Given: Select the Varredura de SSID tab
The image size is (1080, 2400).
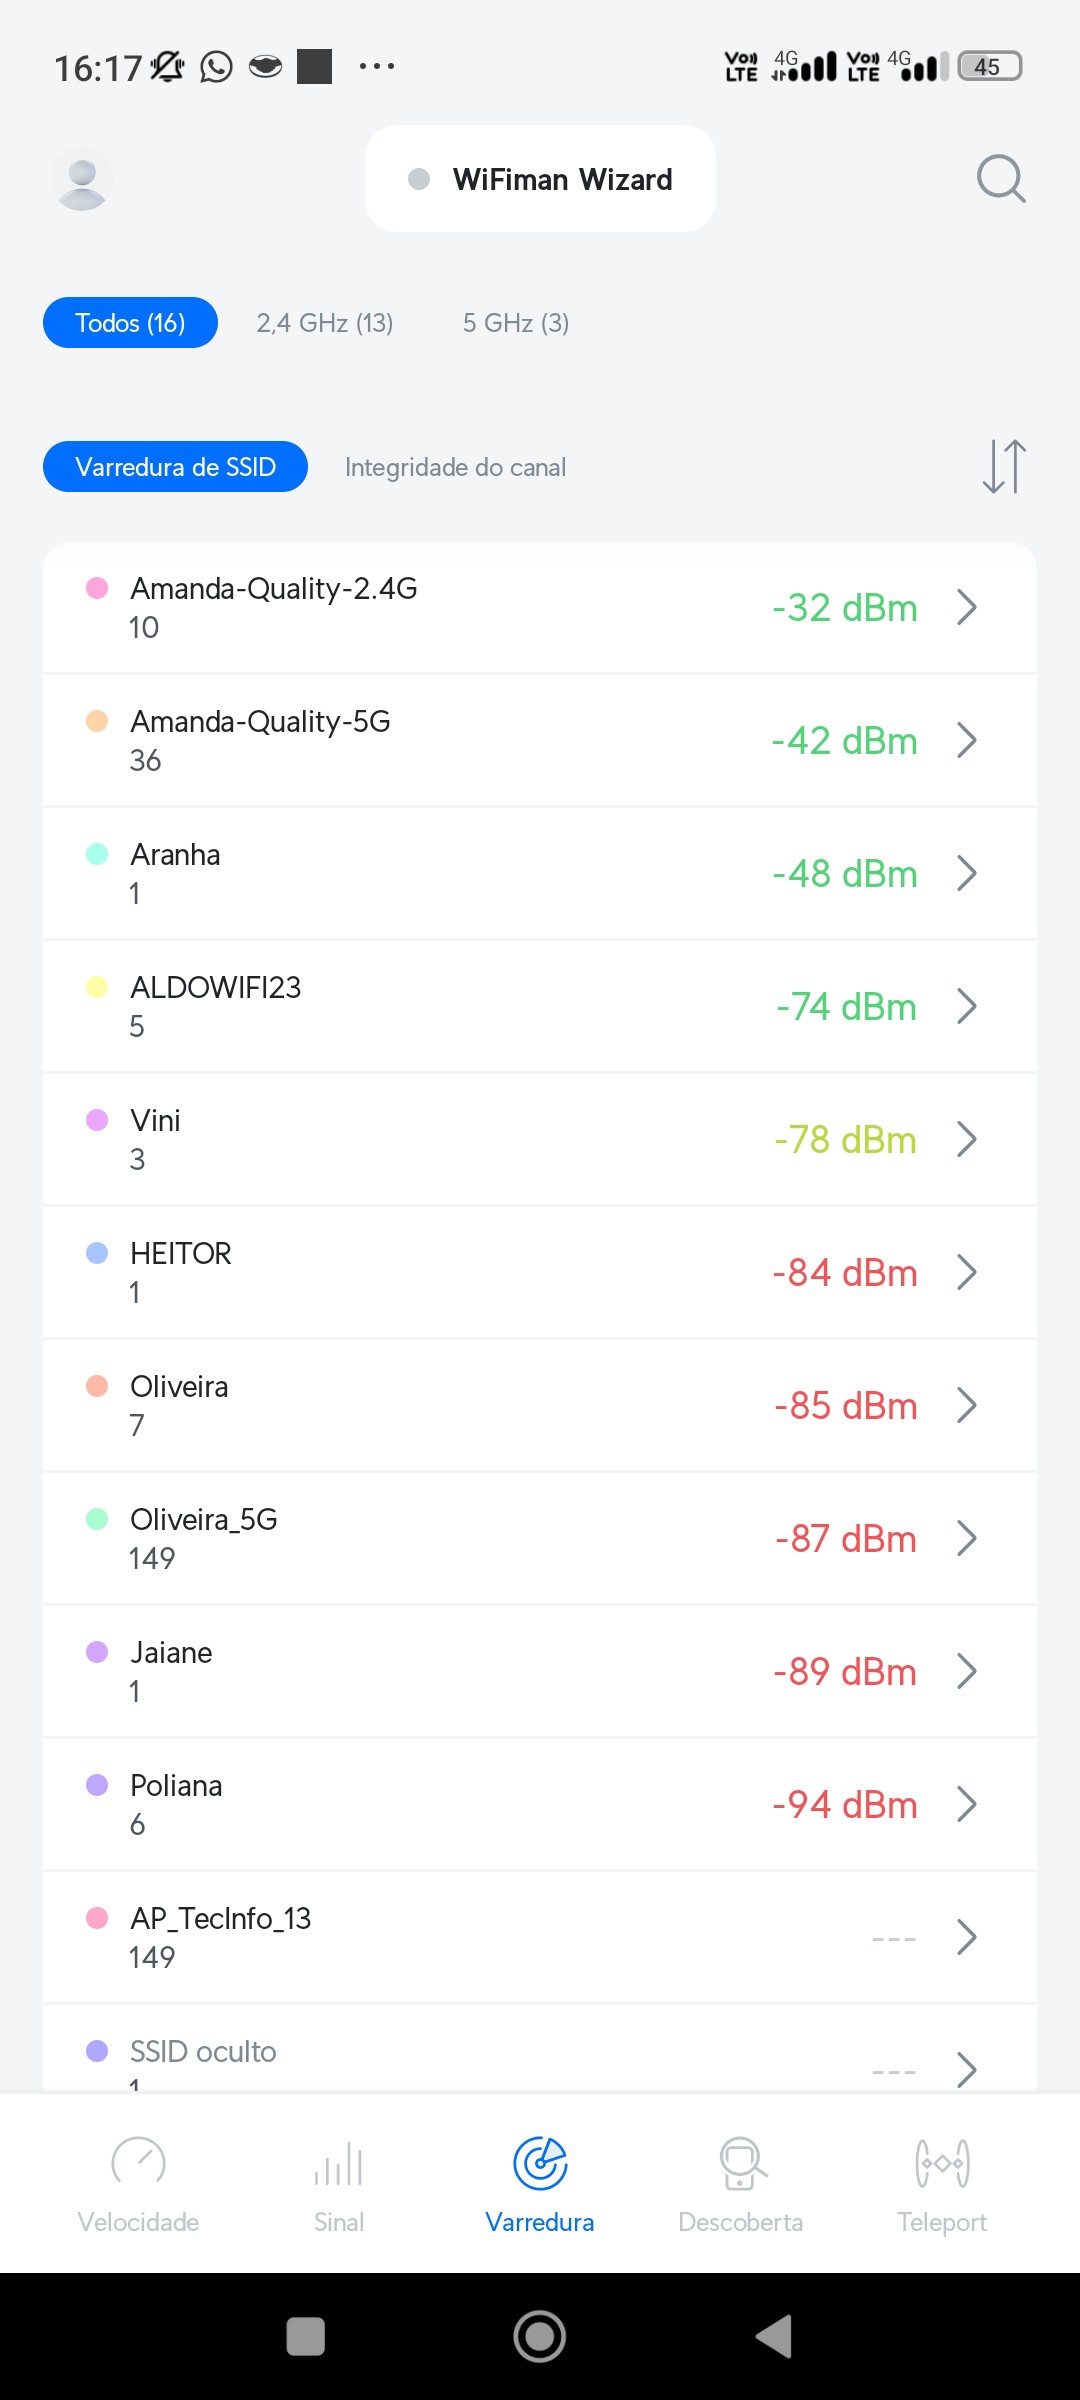Looking at the screenshot, I should tap(175, 467).
